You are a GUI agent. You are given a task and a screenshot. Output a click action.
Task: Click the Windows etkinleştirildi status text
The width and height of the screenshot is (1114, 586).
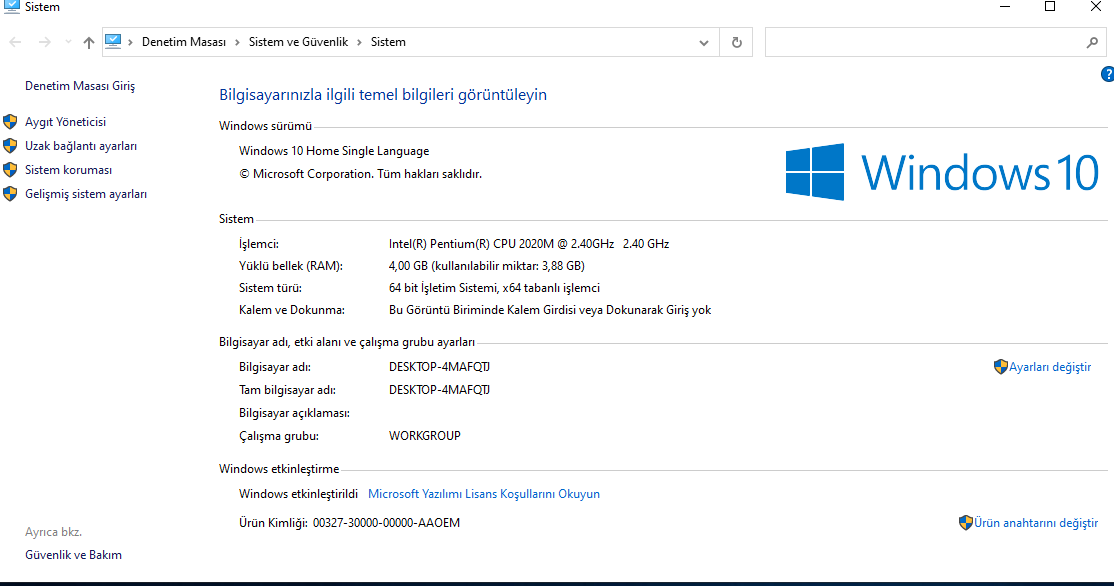(298, 494)
